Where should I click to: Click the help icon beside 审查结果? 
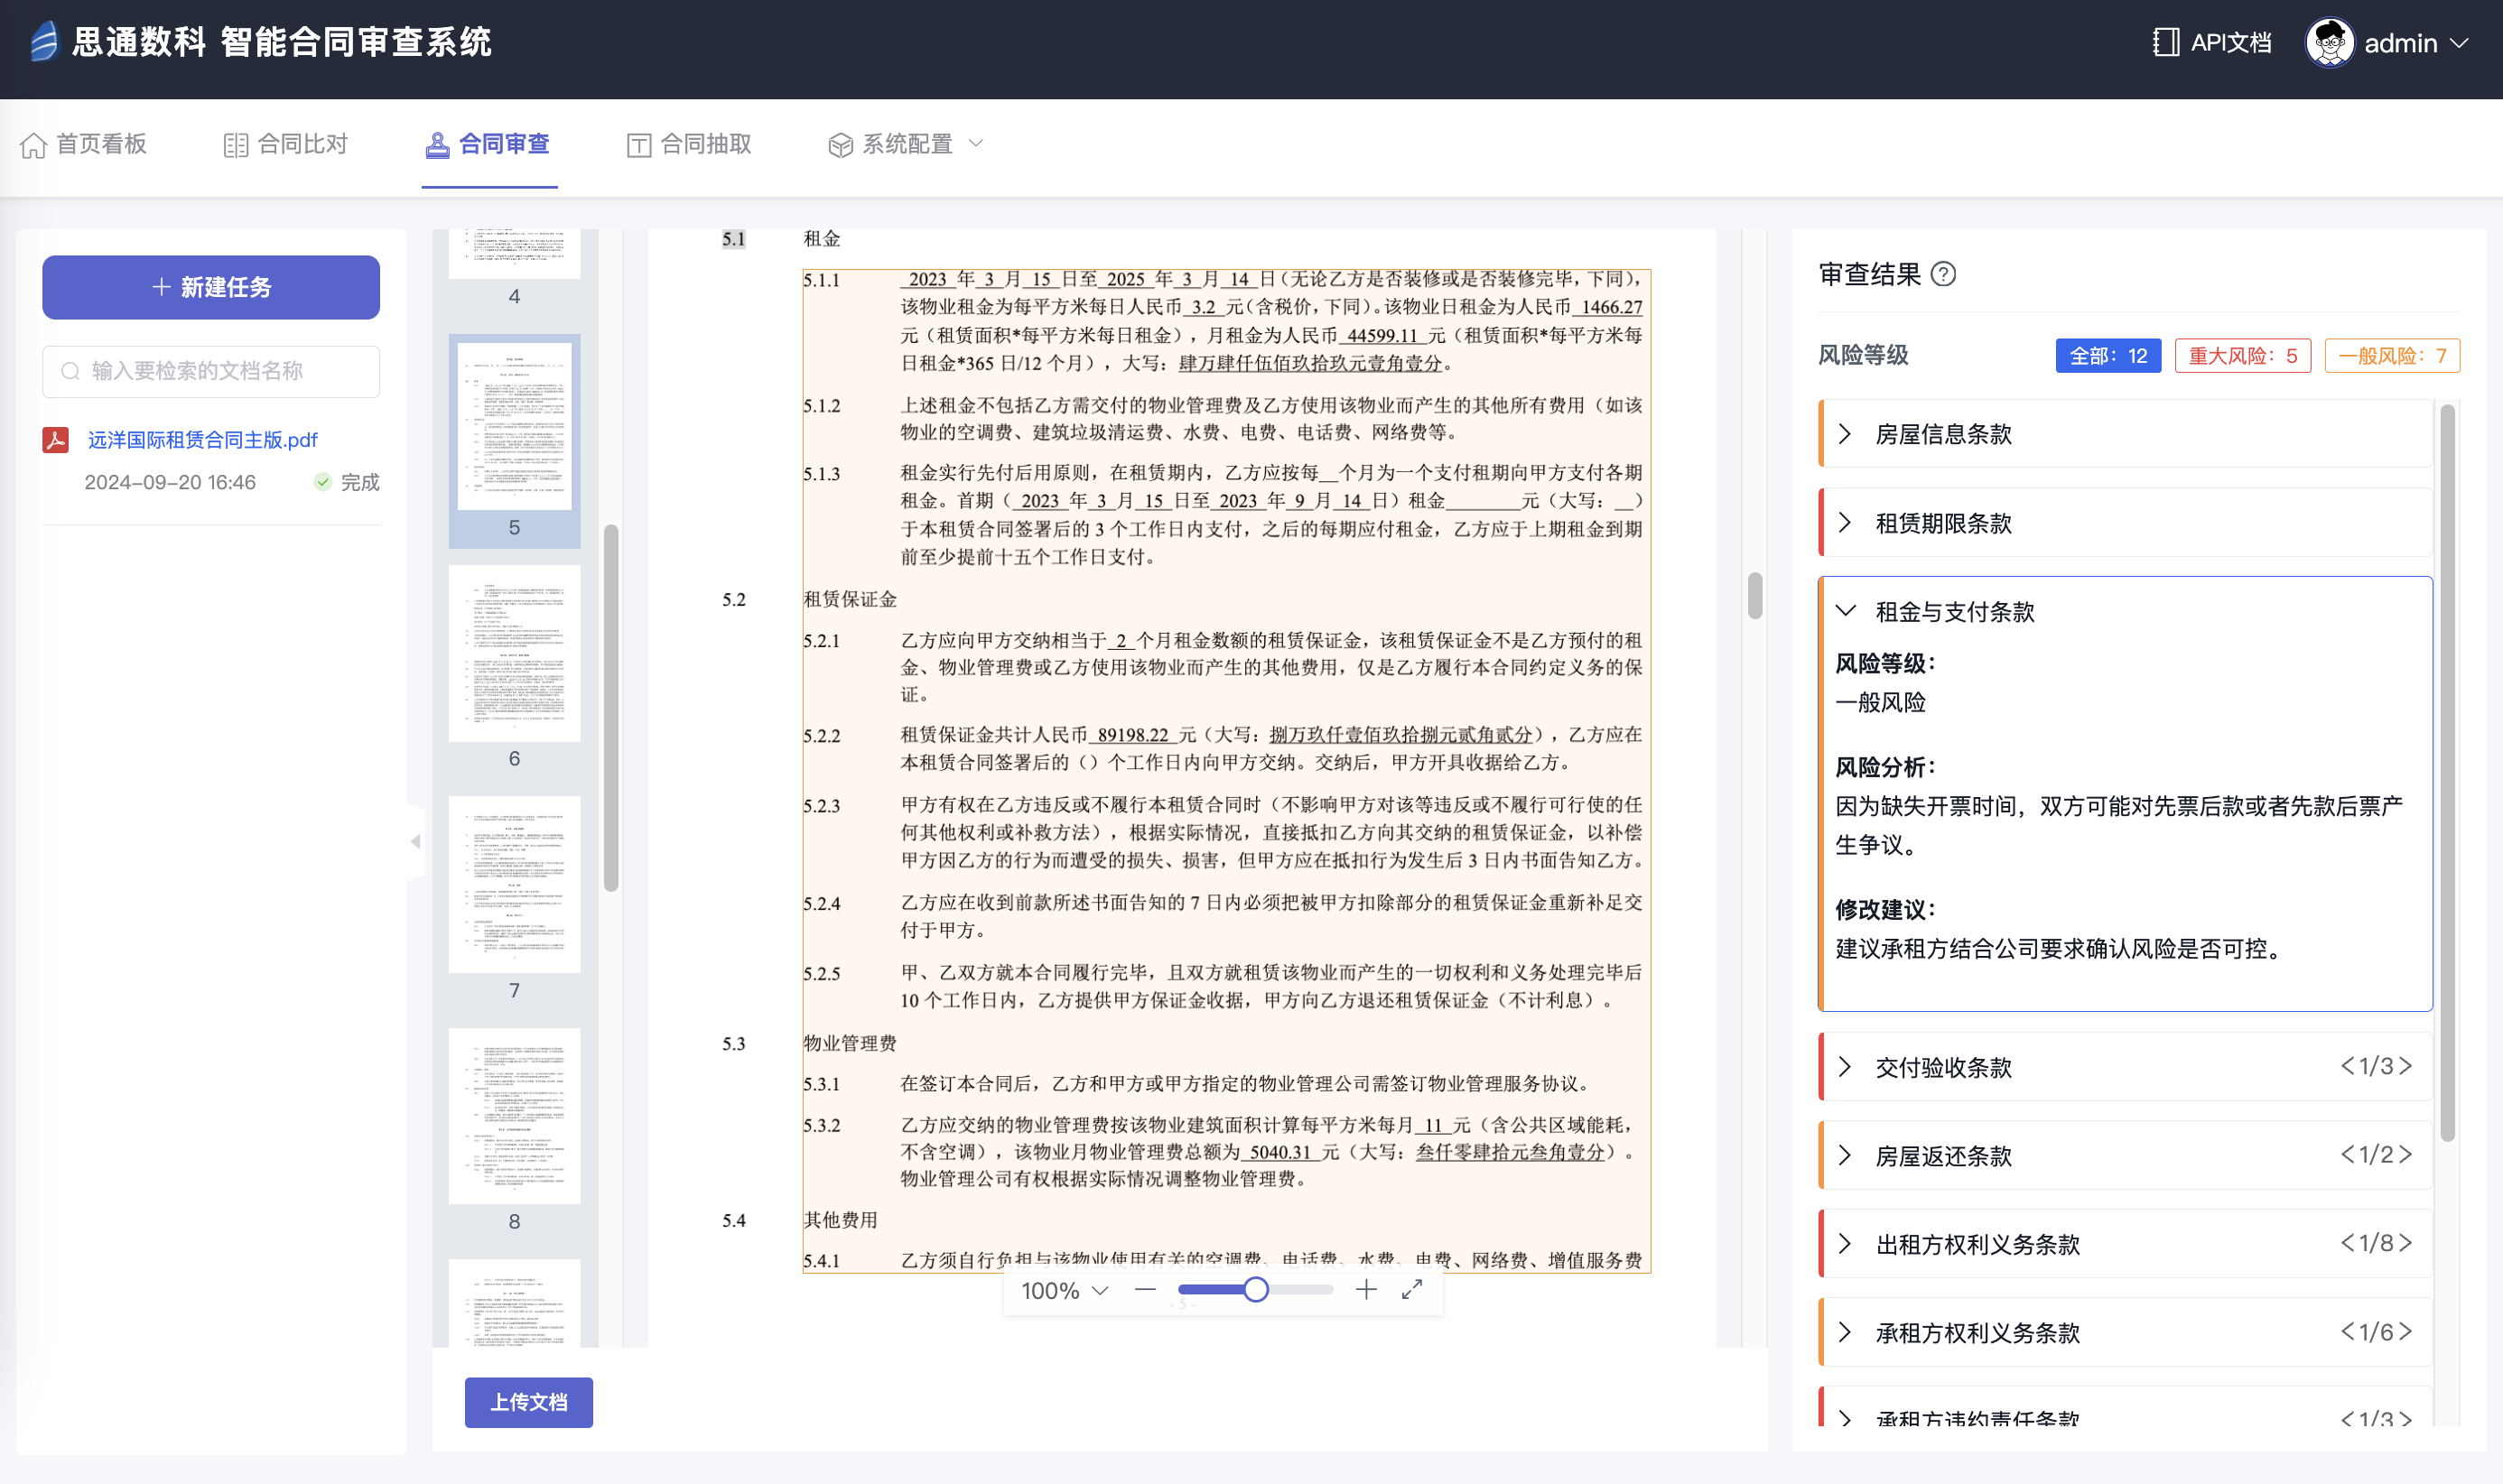(x=1943, y=274)
